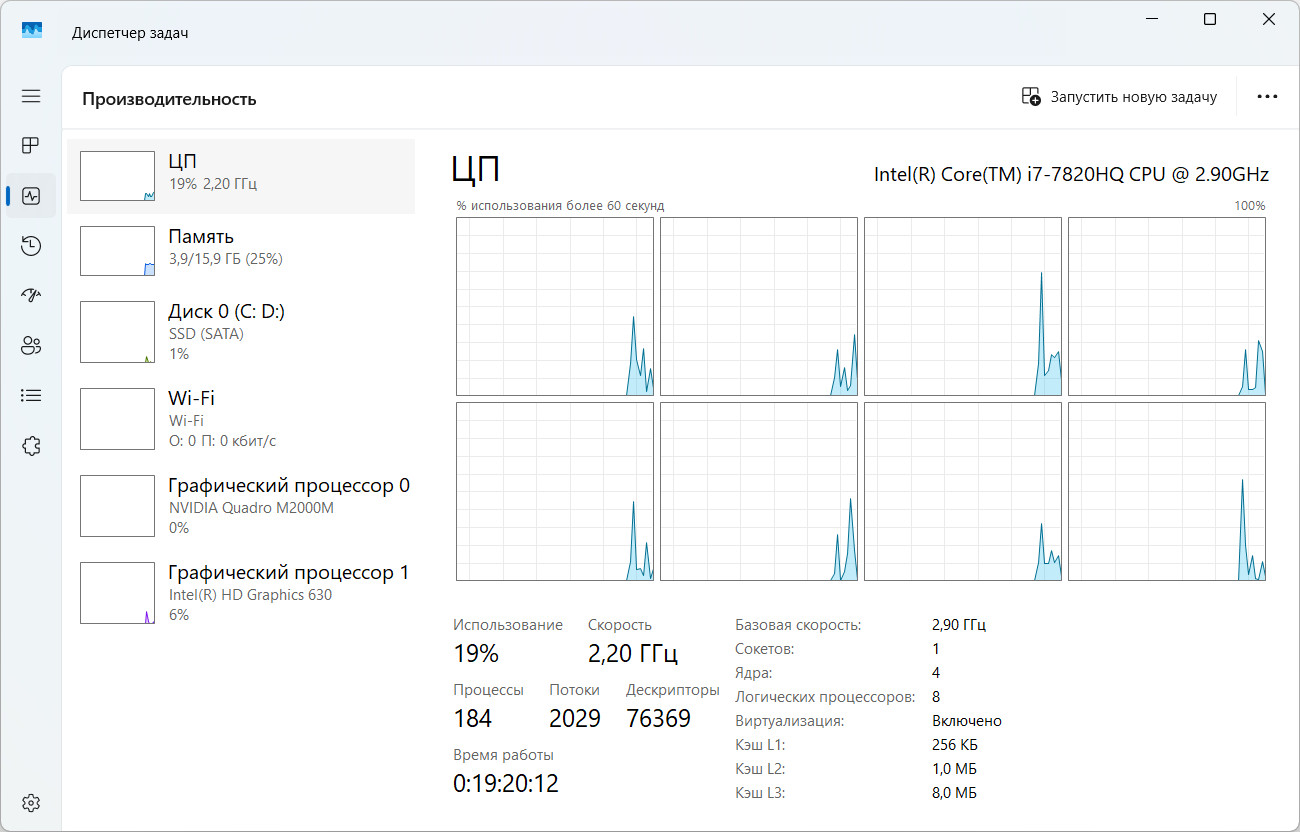This screenshot has width=1300, height=832.
Task: Open the Startup apps gauge icon
Action: pos(31,296)
